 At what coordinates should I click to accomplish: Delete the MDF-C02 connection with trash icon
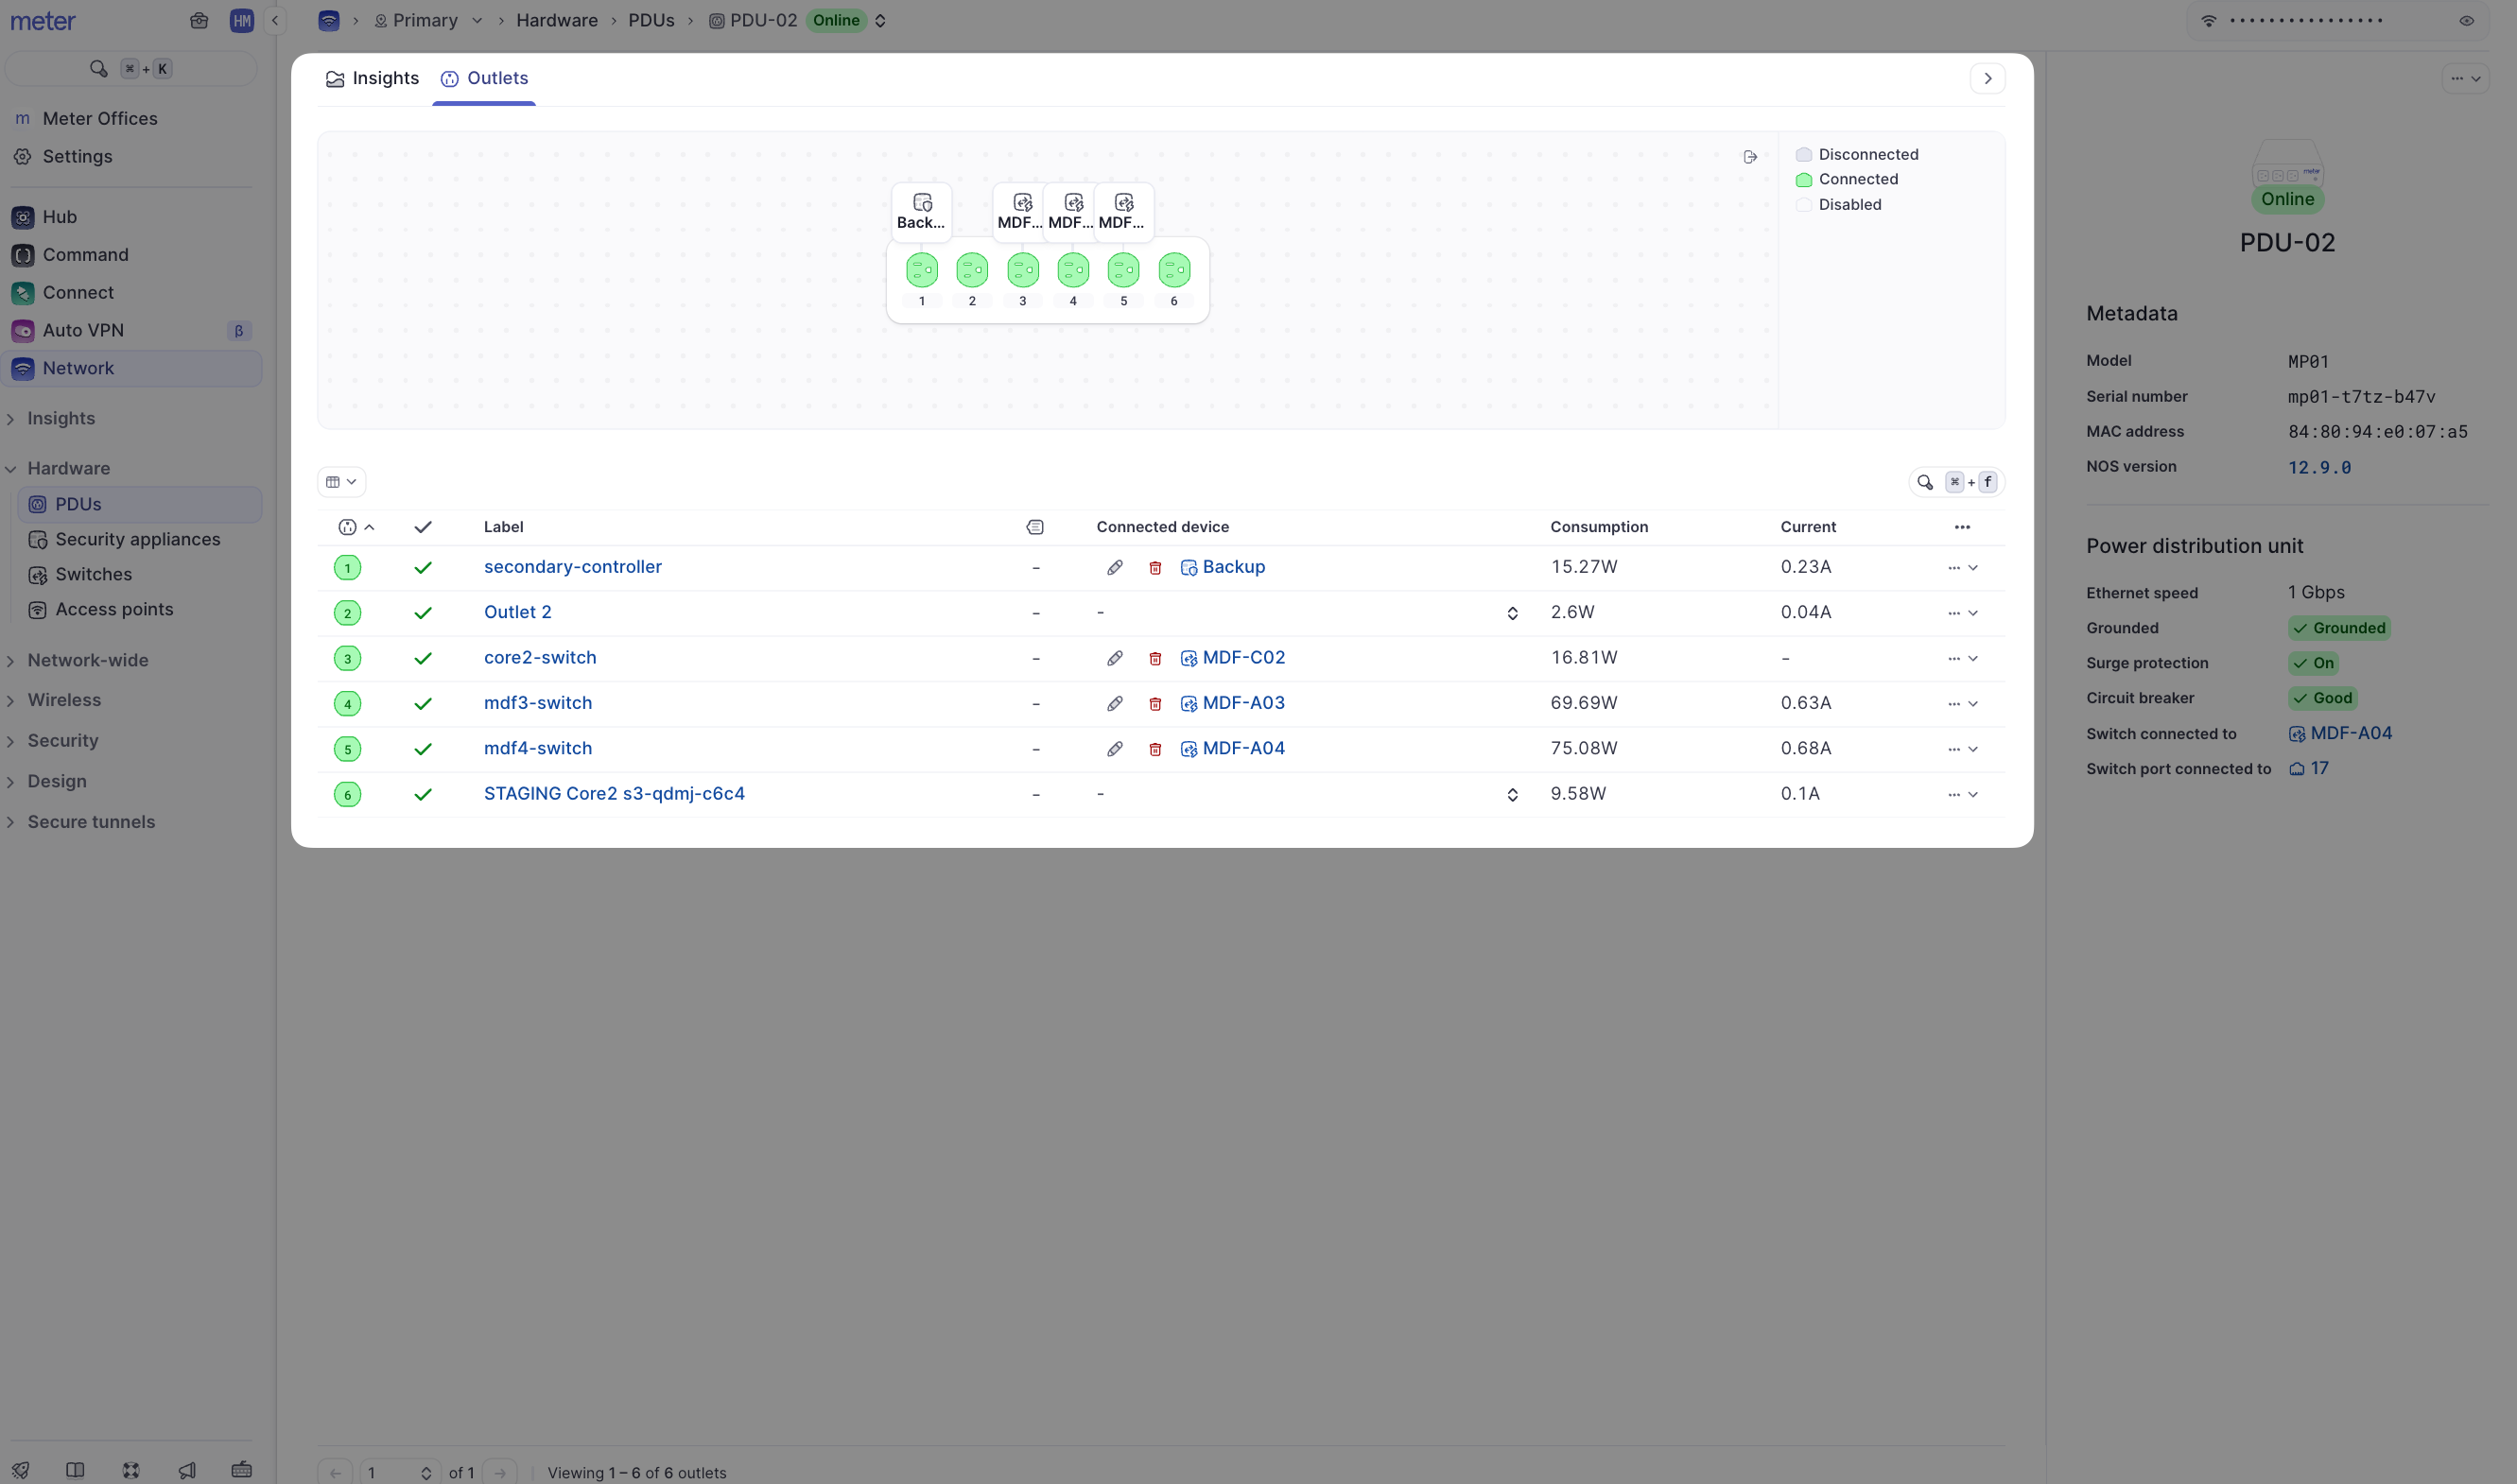click(1155, 658)
